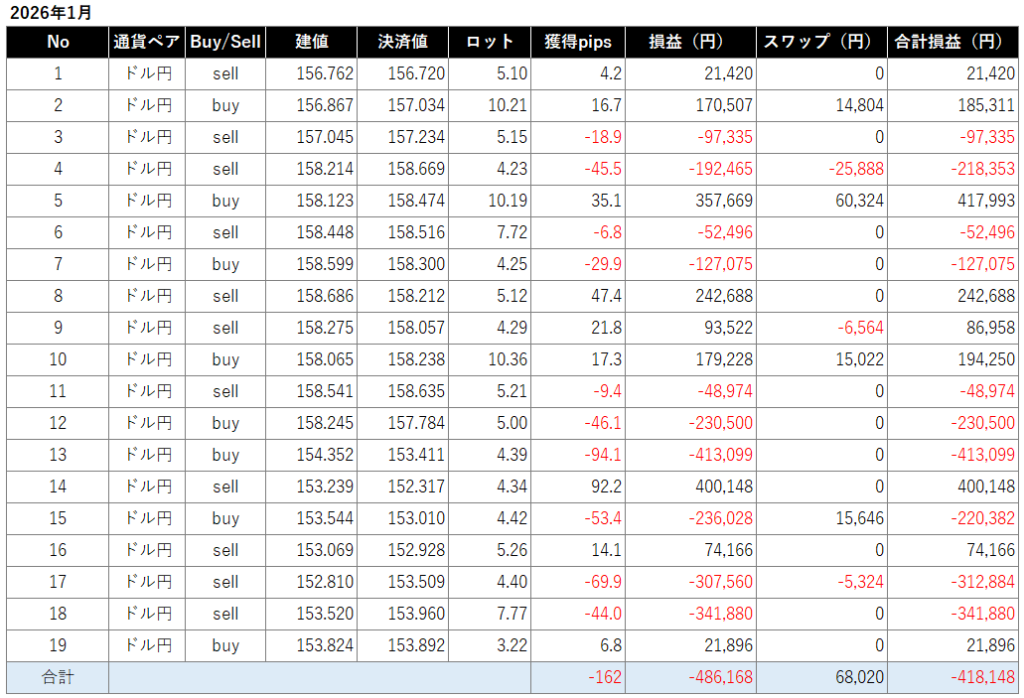Select the swap value -25,888 in row 4
This screenshot has height=698, width=1024.
tap(856, 169)
